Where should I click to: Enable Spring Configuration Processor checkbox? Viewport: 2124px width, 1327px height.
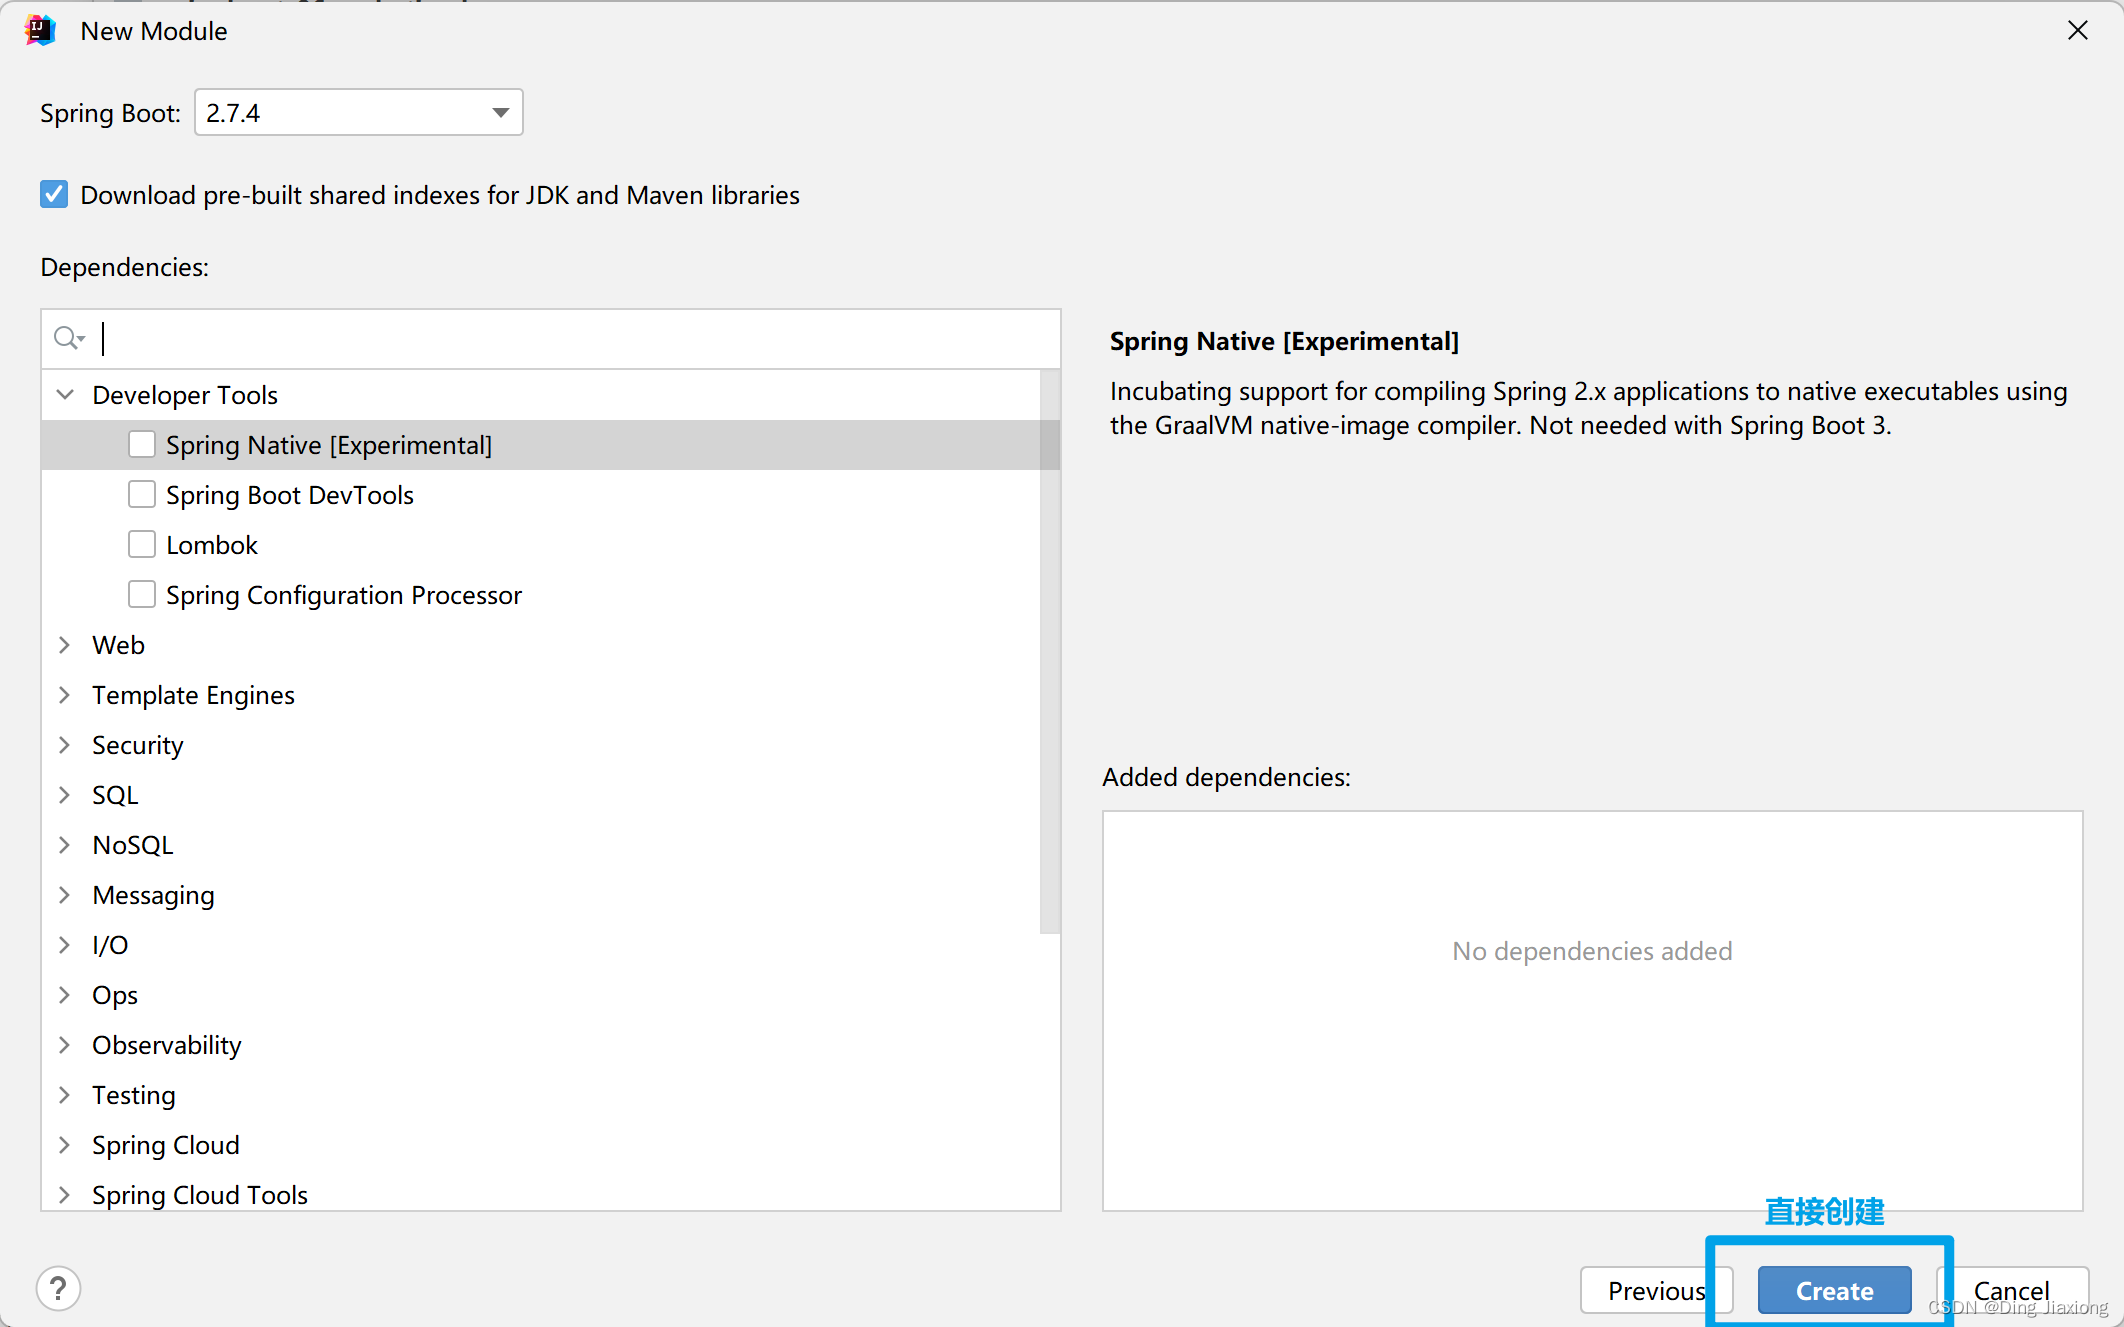click(142, 594)
